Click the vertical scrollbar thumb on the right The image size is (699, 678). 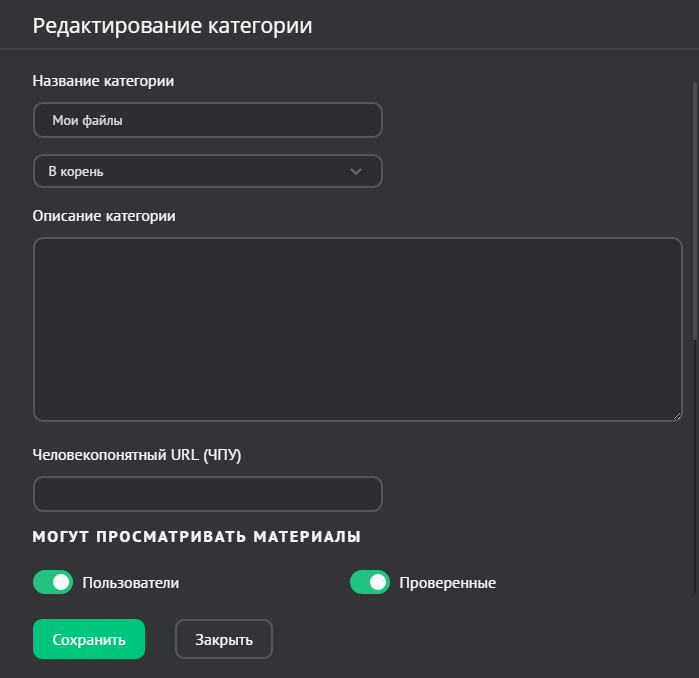pos(695,210)
